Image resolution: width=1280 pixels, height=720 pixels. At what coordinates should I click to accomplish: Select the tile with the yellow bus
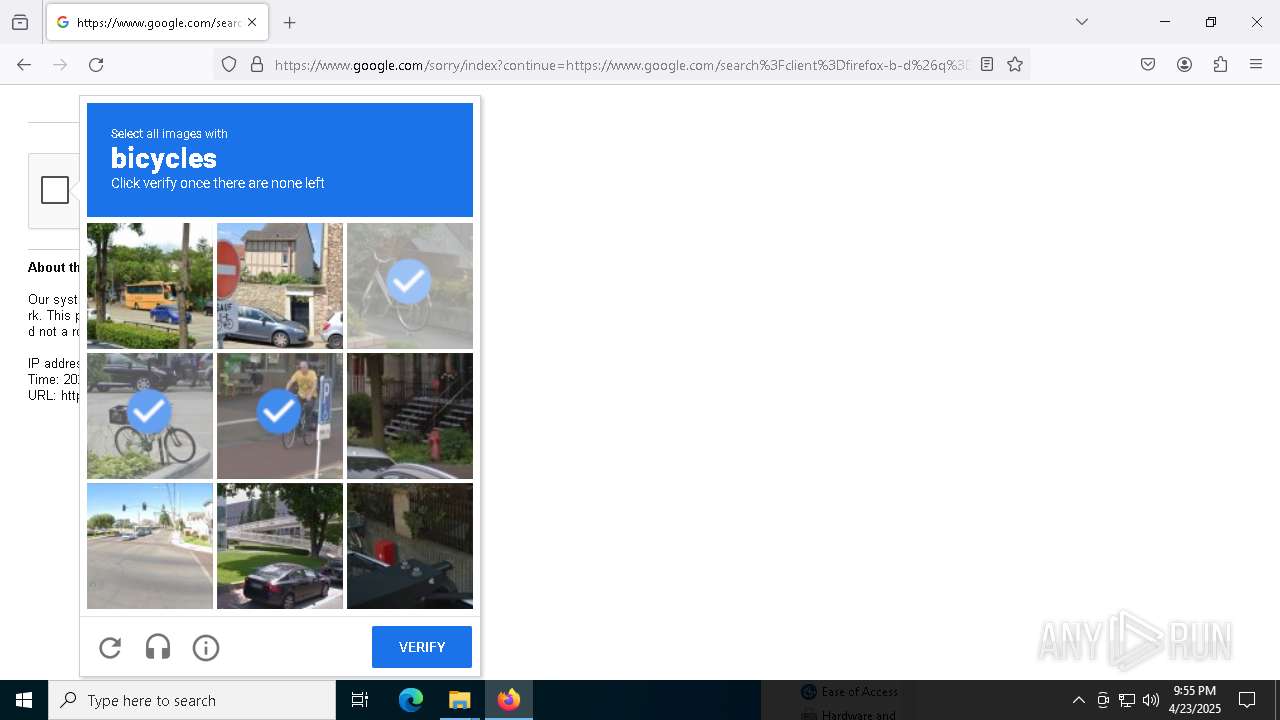coord(150,286)
